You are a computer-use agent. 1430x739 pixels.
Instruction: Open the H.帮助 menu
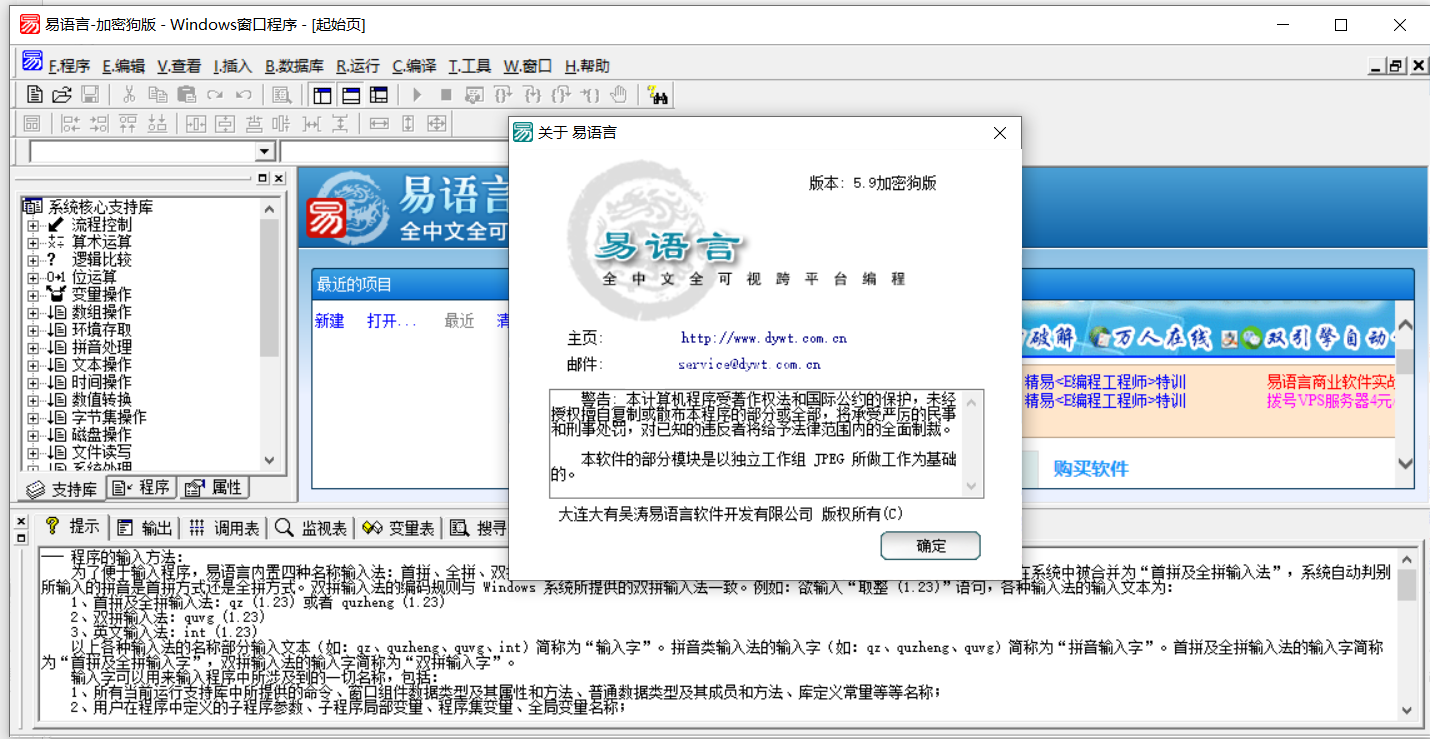(587, 66)
